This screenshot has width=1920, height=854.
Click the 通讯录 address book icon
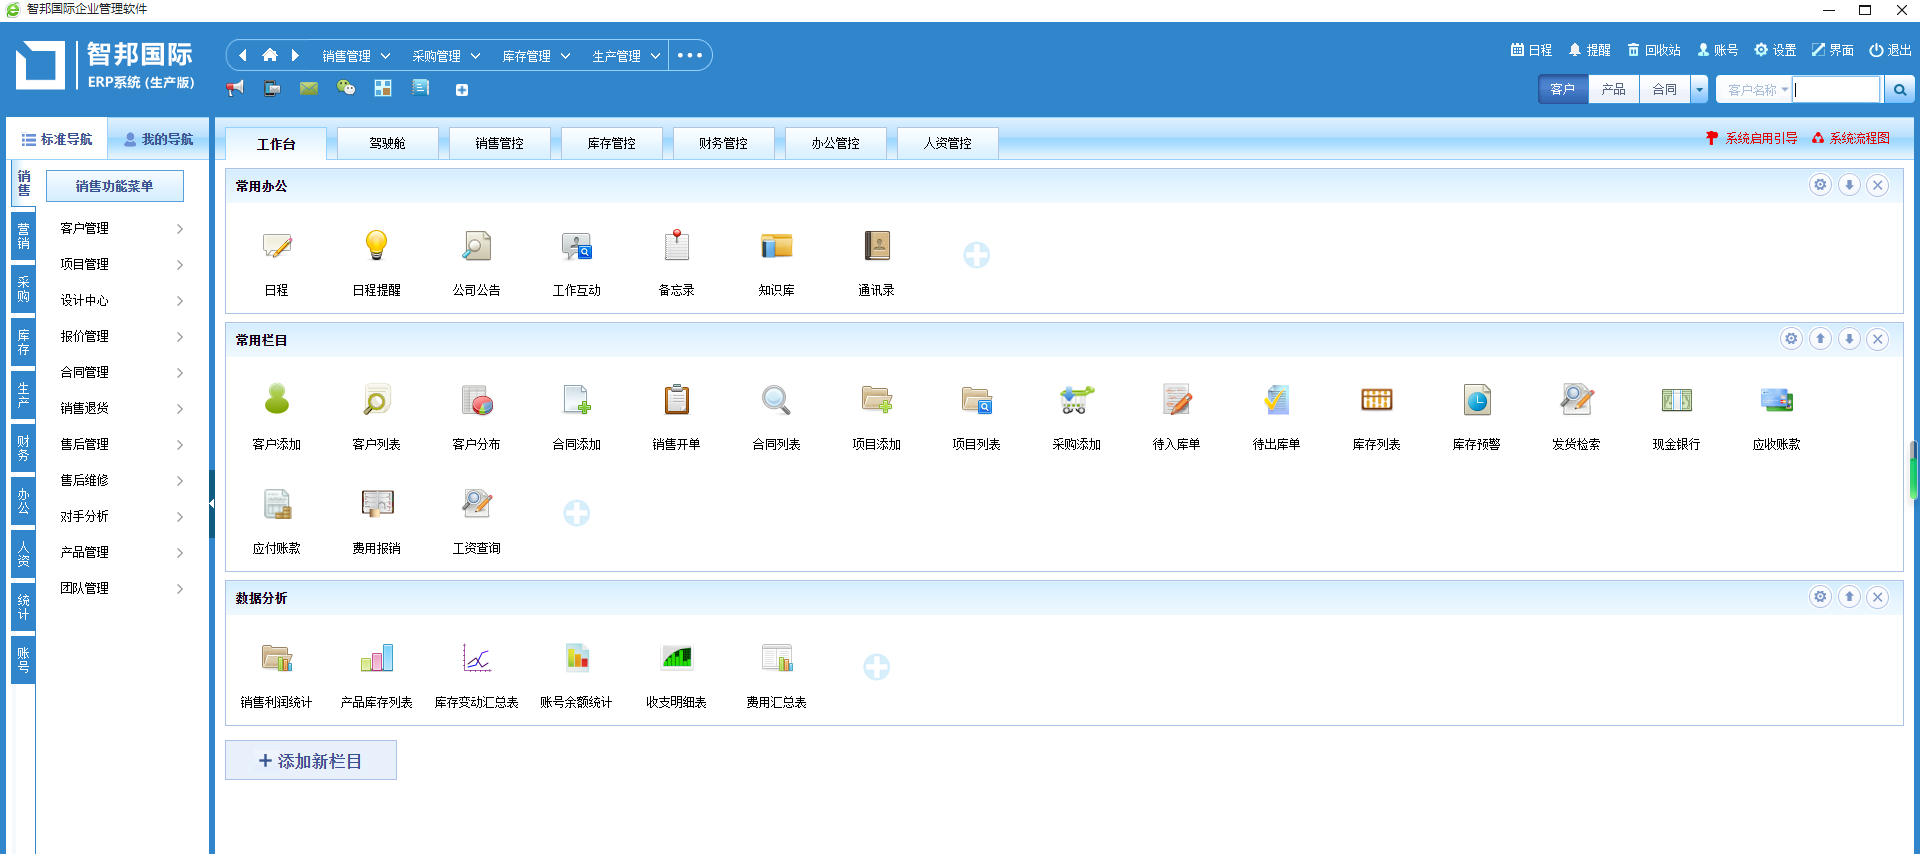tap(876, 247)
